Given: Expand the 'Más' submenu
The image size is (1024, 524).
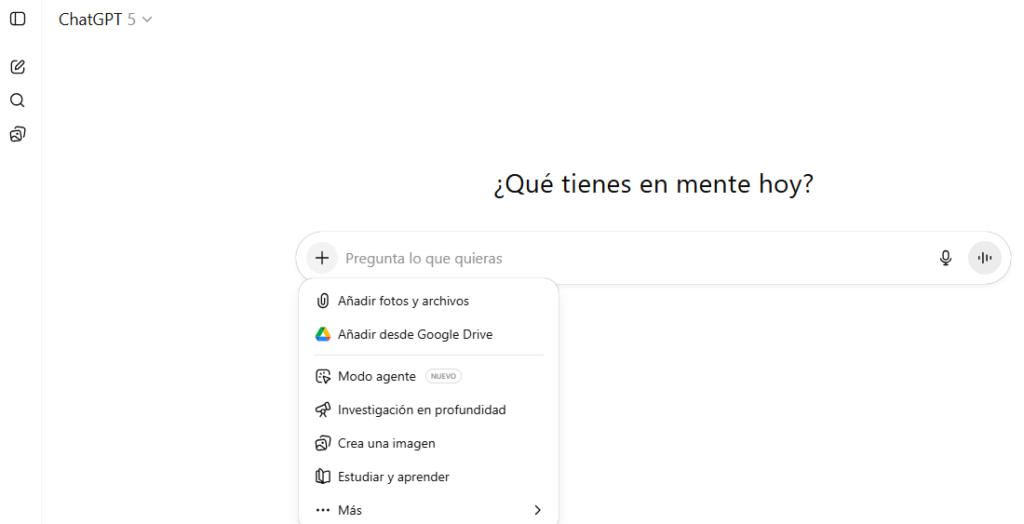Looking at the screenshot, I should coord(428,510).
